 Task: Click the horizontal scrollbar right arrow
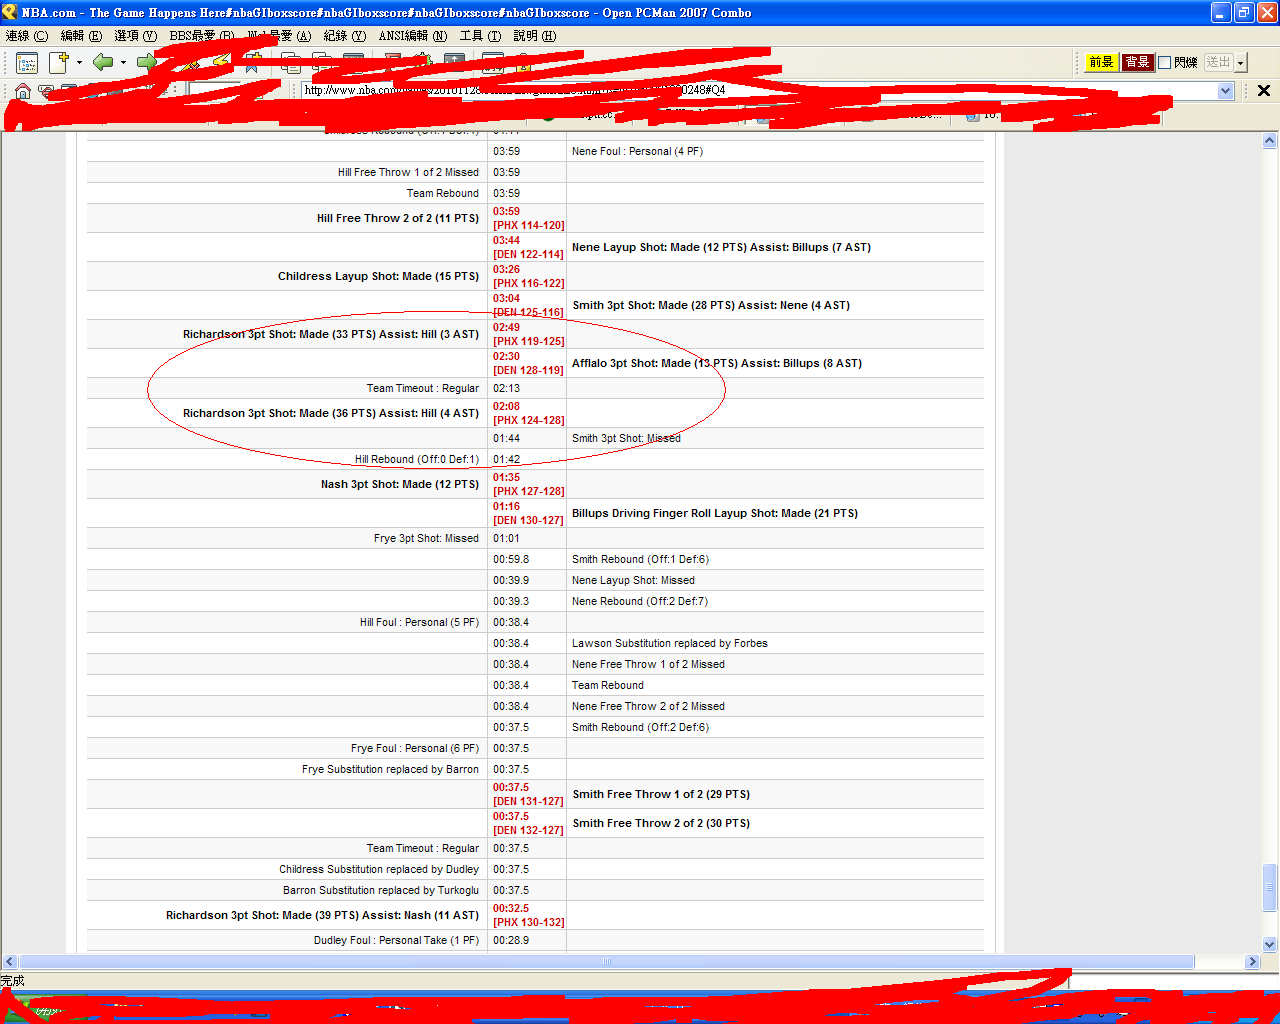coord(1252,962)
